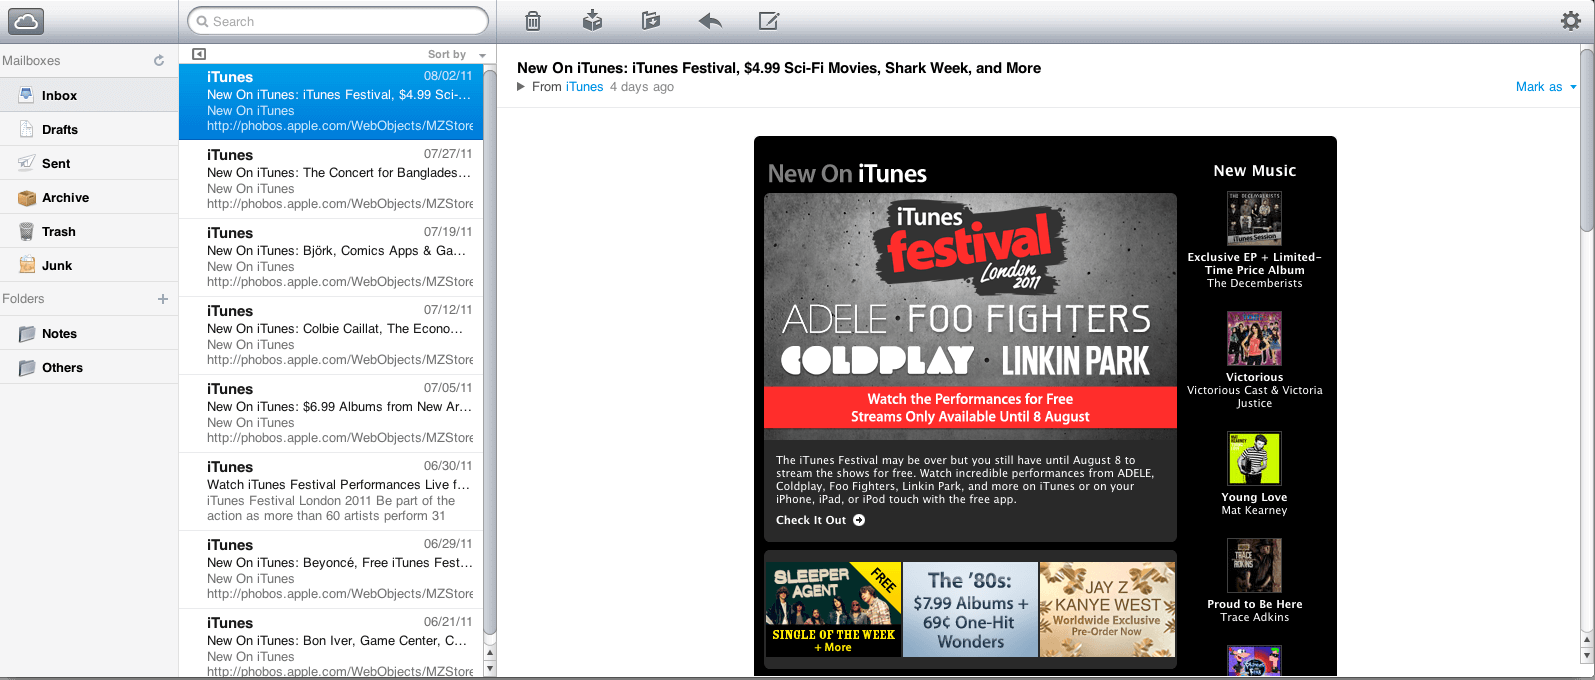The height and width of the screenshot is (680, 1595).
Task: Select the Bon Iver, Game Center email
Action: point(331,644)
